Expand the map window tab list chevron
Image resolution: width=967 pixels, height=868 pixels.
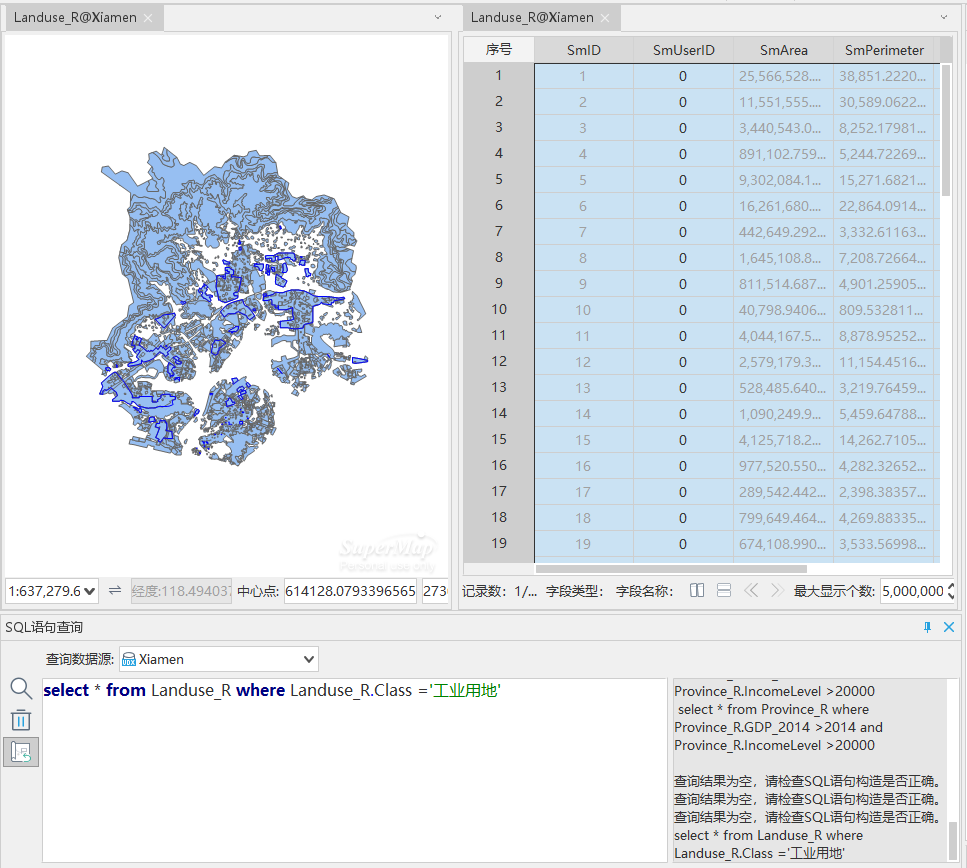pos(437,17)
